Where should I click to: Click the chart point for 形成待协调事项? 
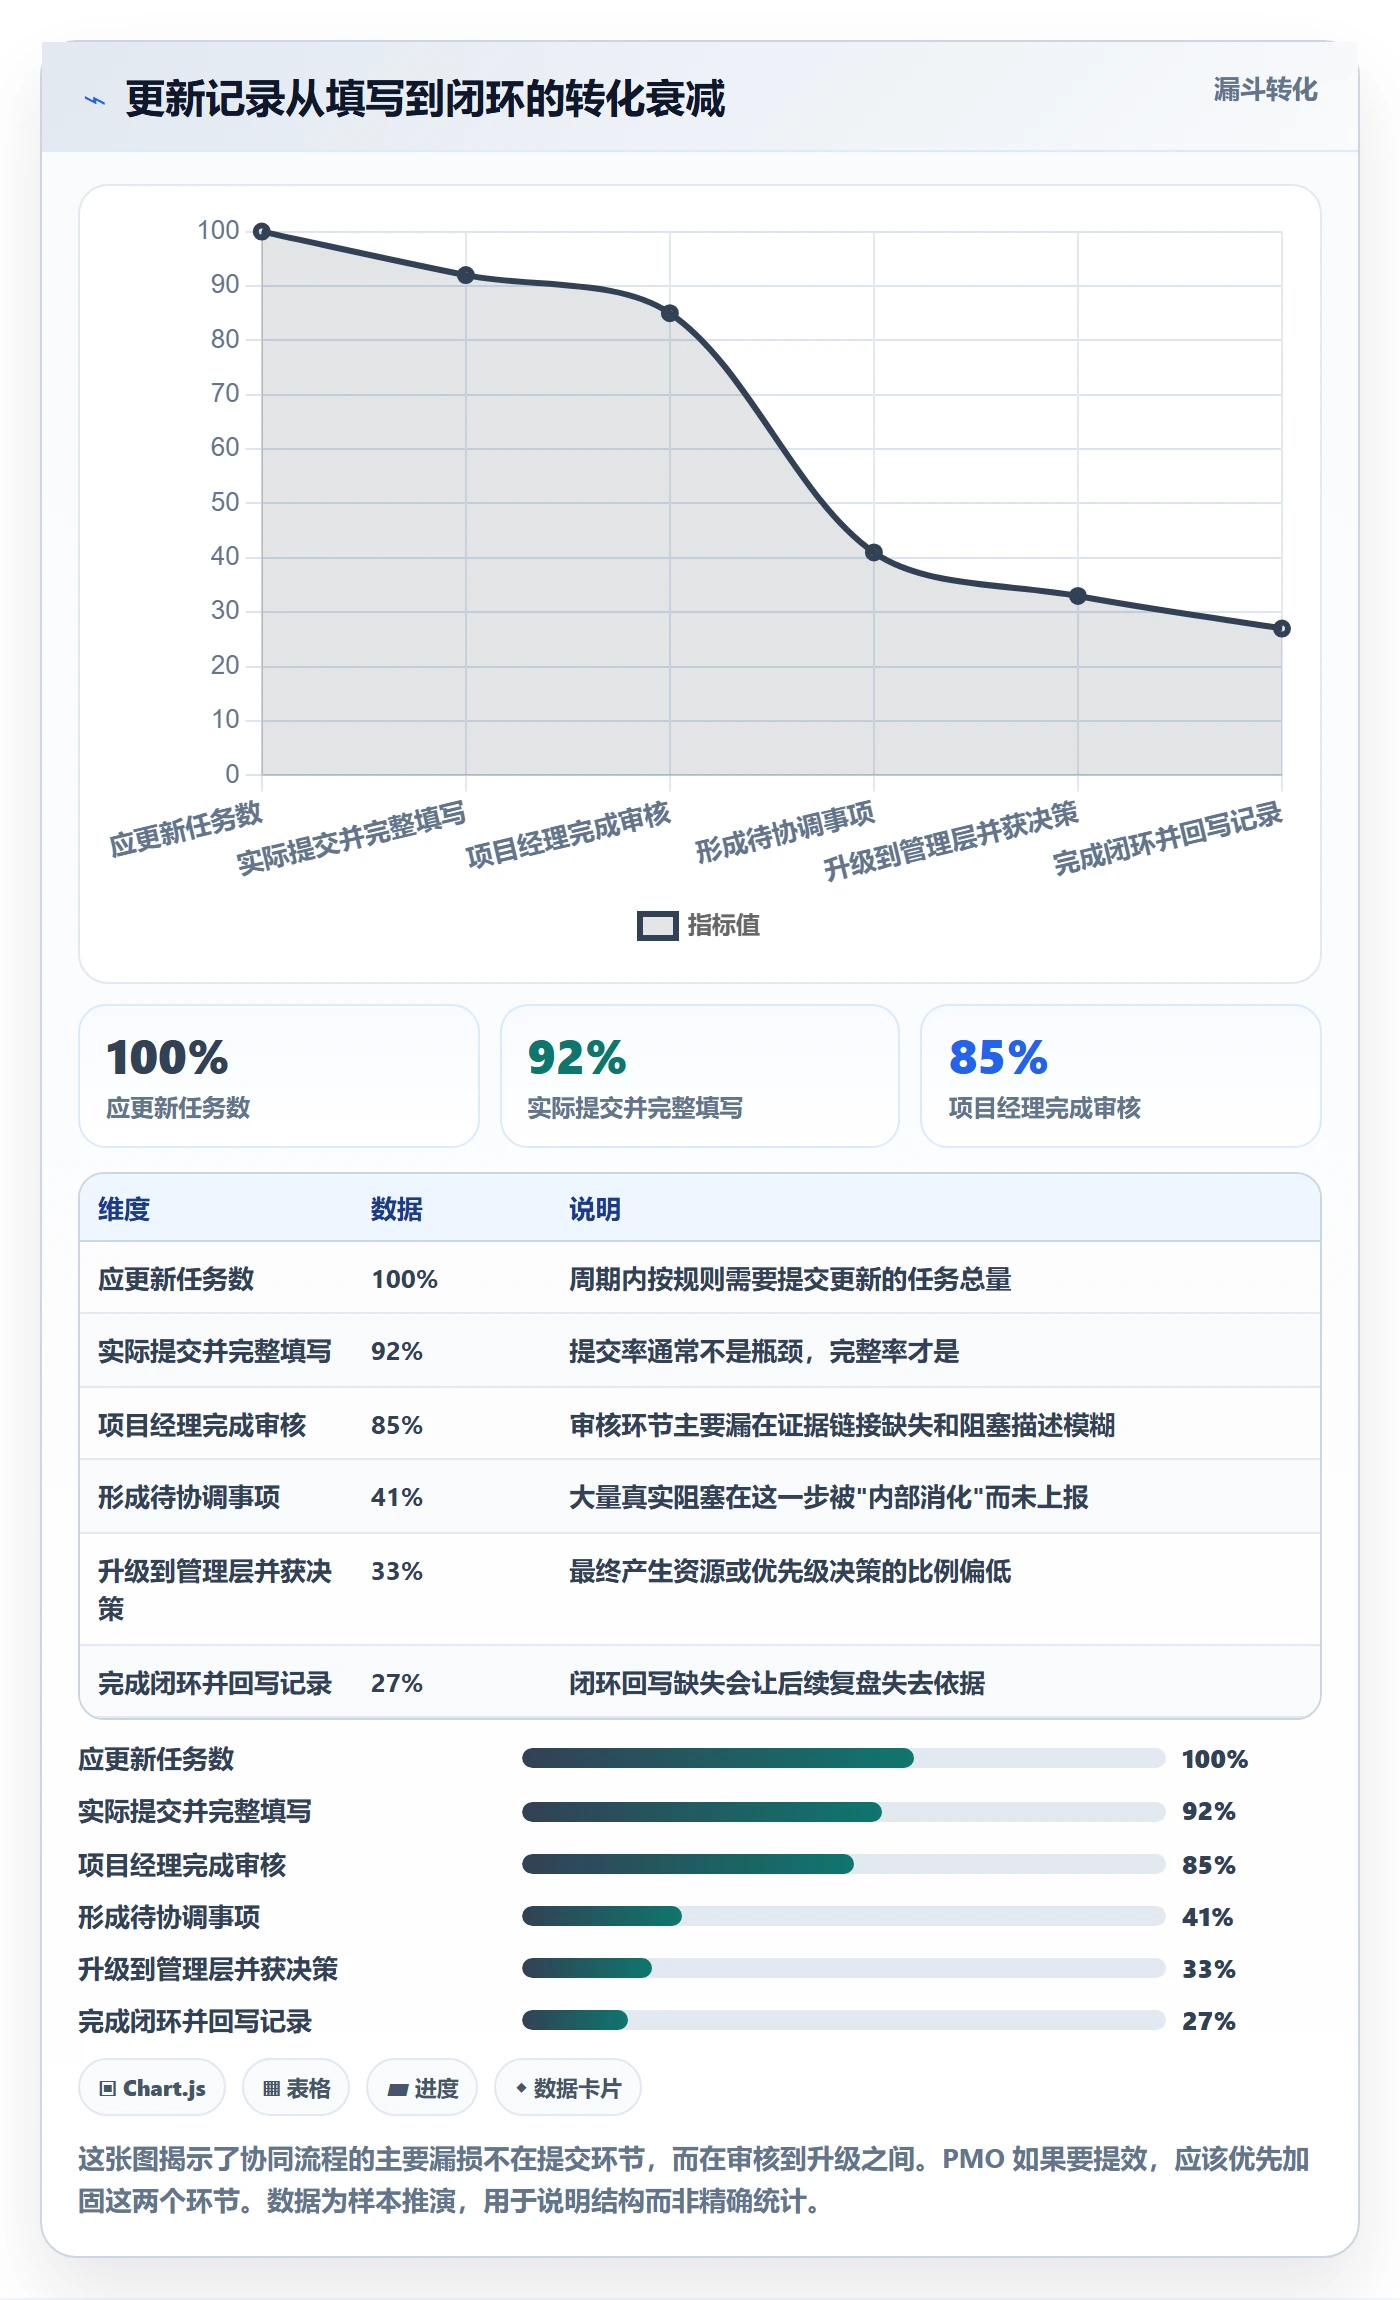tap(874, 552)
